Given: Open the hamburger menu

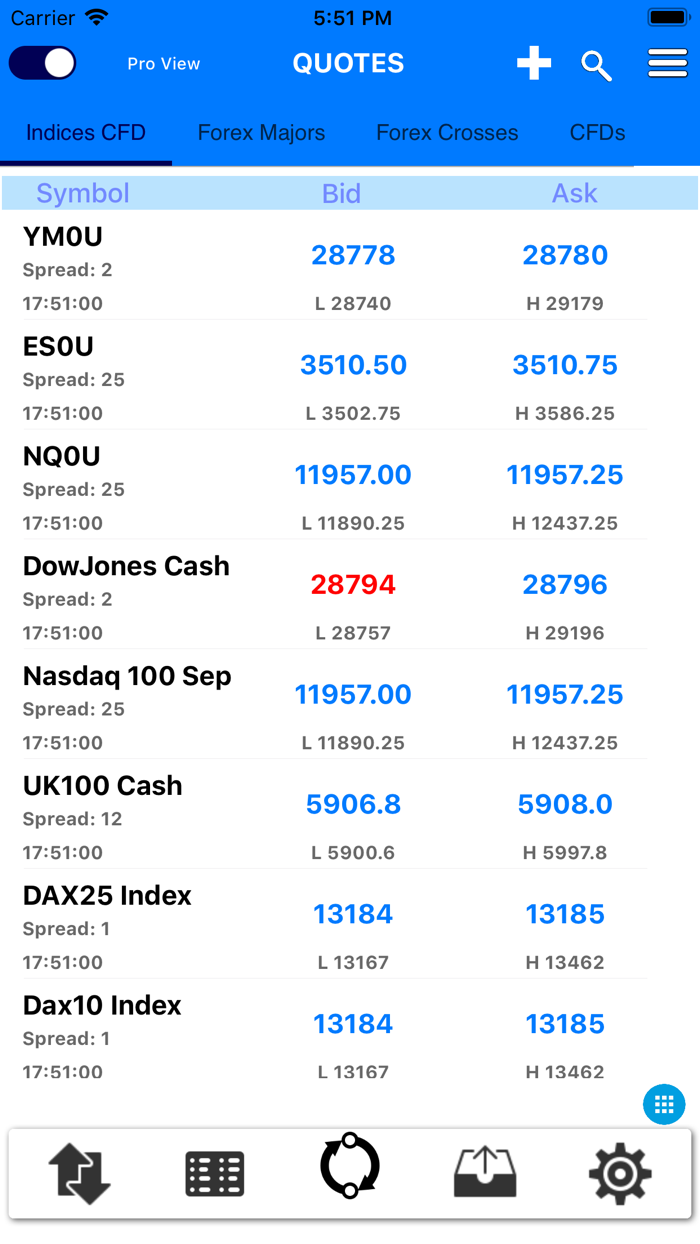Looking at the screenshot, I should [666, 63].
